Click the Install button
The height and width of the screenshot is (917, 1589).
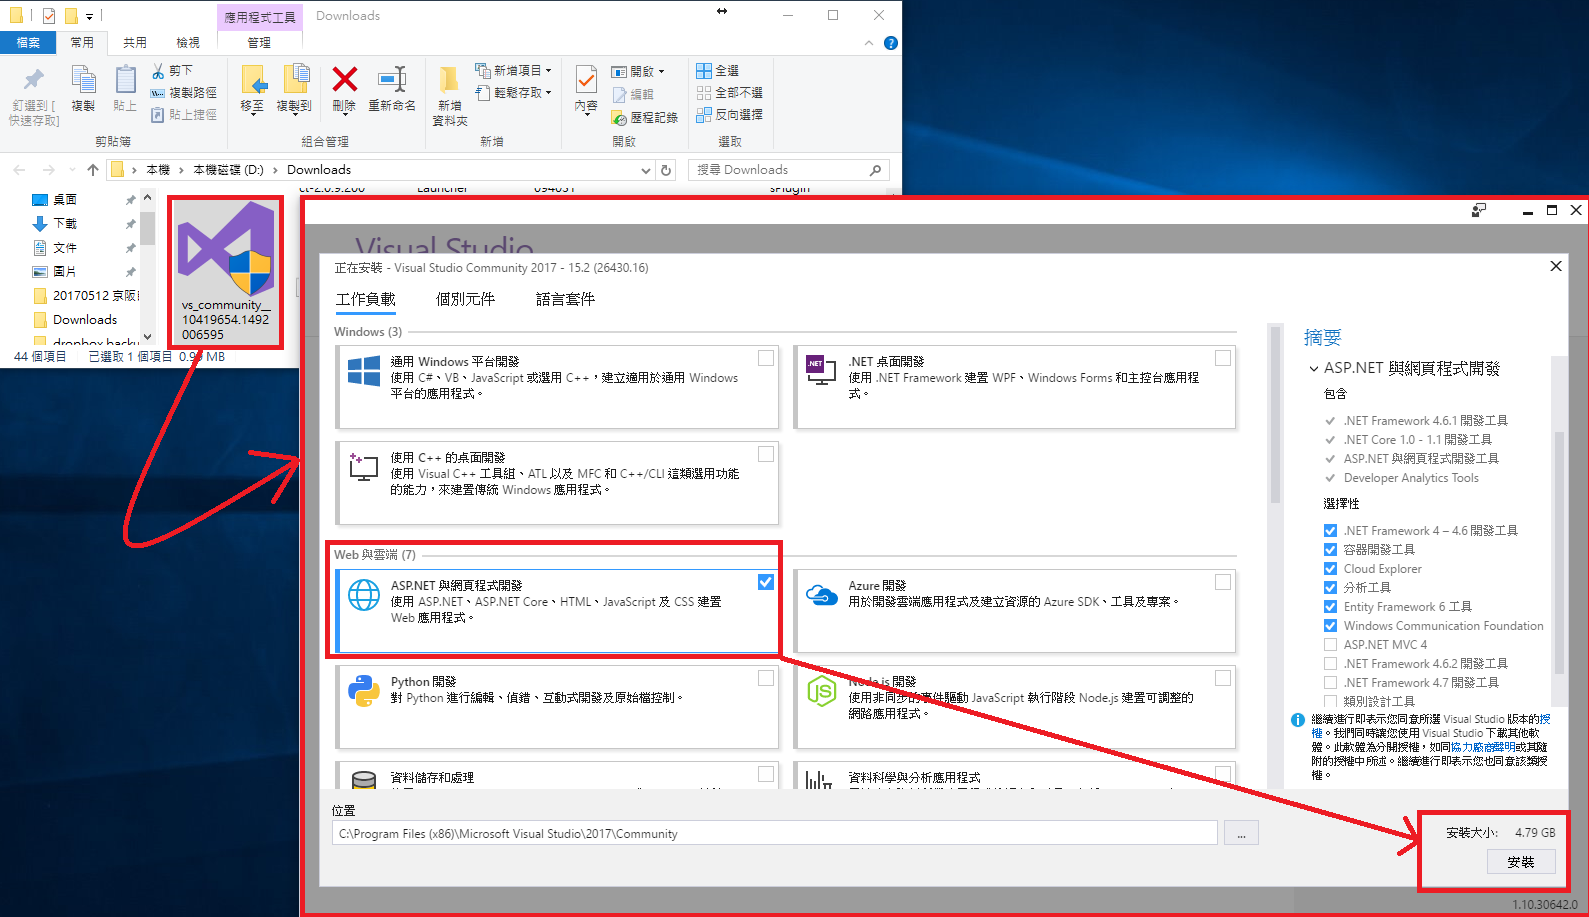[1521, 862]
